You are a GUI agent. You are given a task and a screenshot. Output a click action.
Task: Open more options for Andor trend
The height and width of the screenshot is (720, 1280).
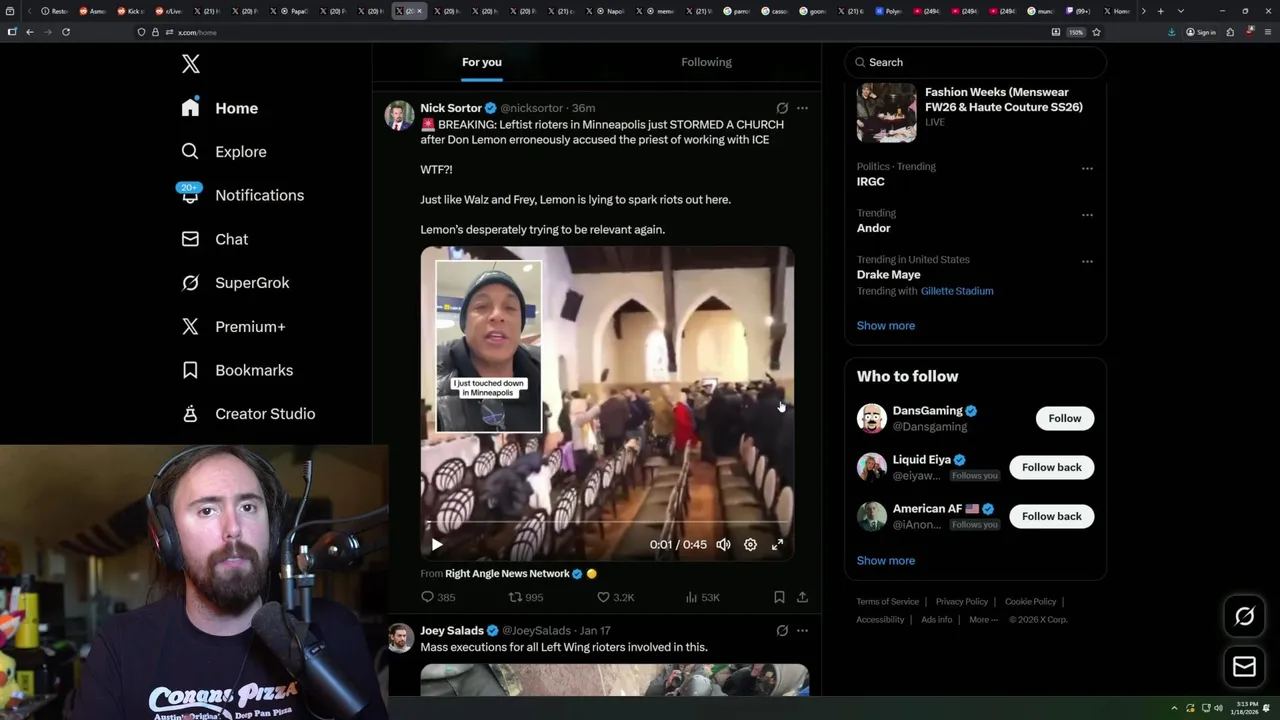pyautogui.click(x=1087, y=214)
